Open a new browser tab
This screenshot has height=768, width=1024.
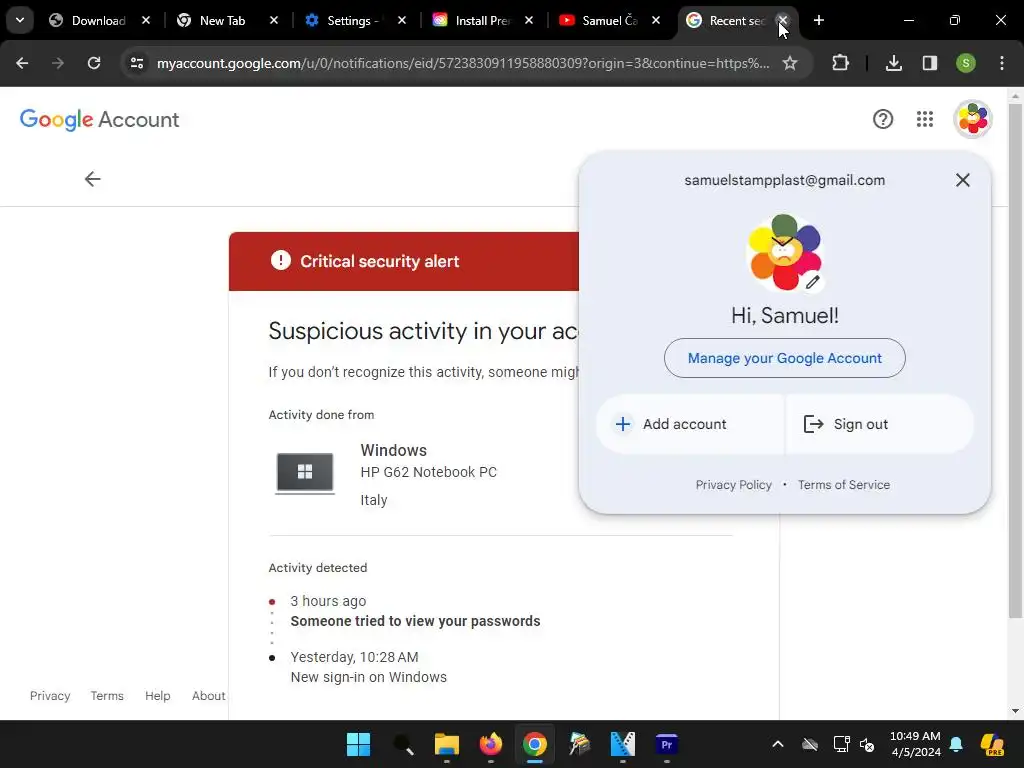point(818,20)
